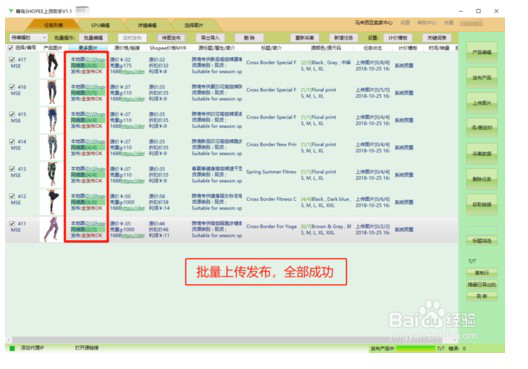The height and width of the screenshot is (369, 528).
Task: Open the 待编辑的 filter dropdown
Action: click(x=28, y=38)
